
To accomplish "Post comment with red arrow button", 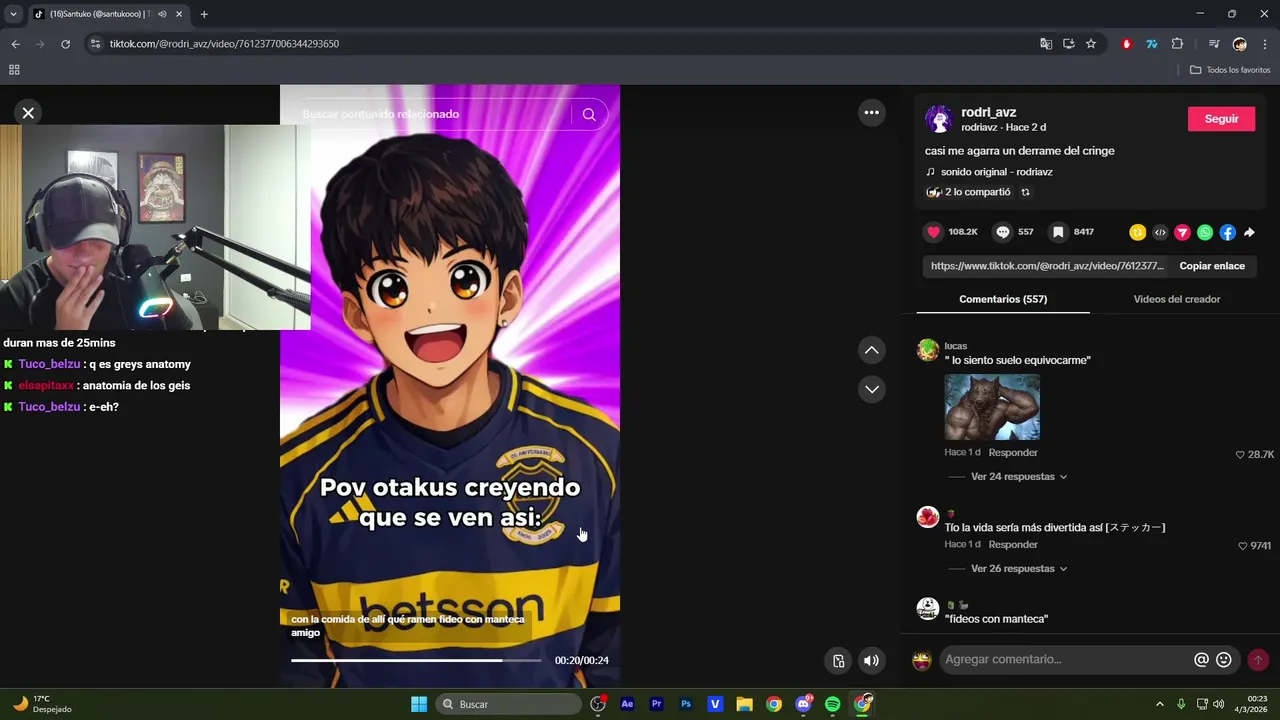I will [x=1258, y=660].
